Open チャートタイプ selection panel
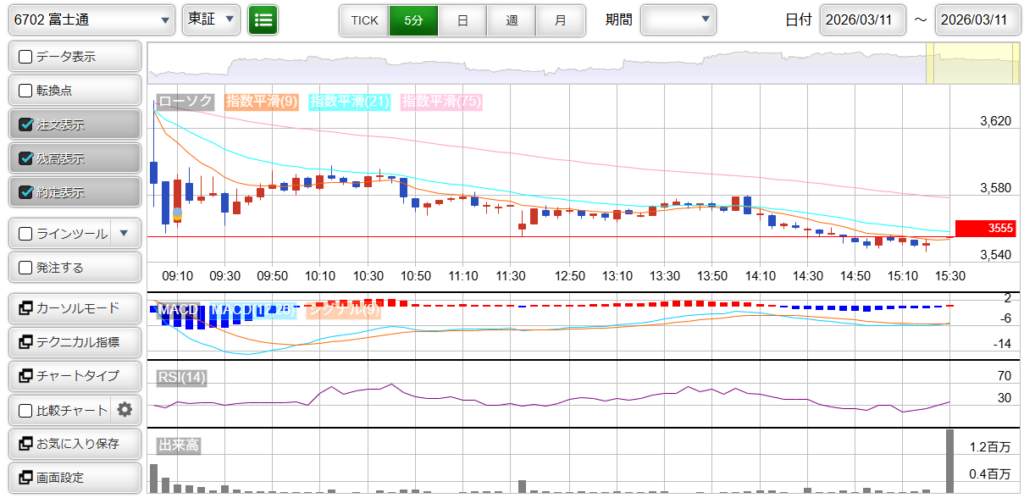1024x498 pixels. pyautogui.click(x=74, y=375)
